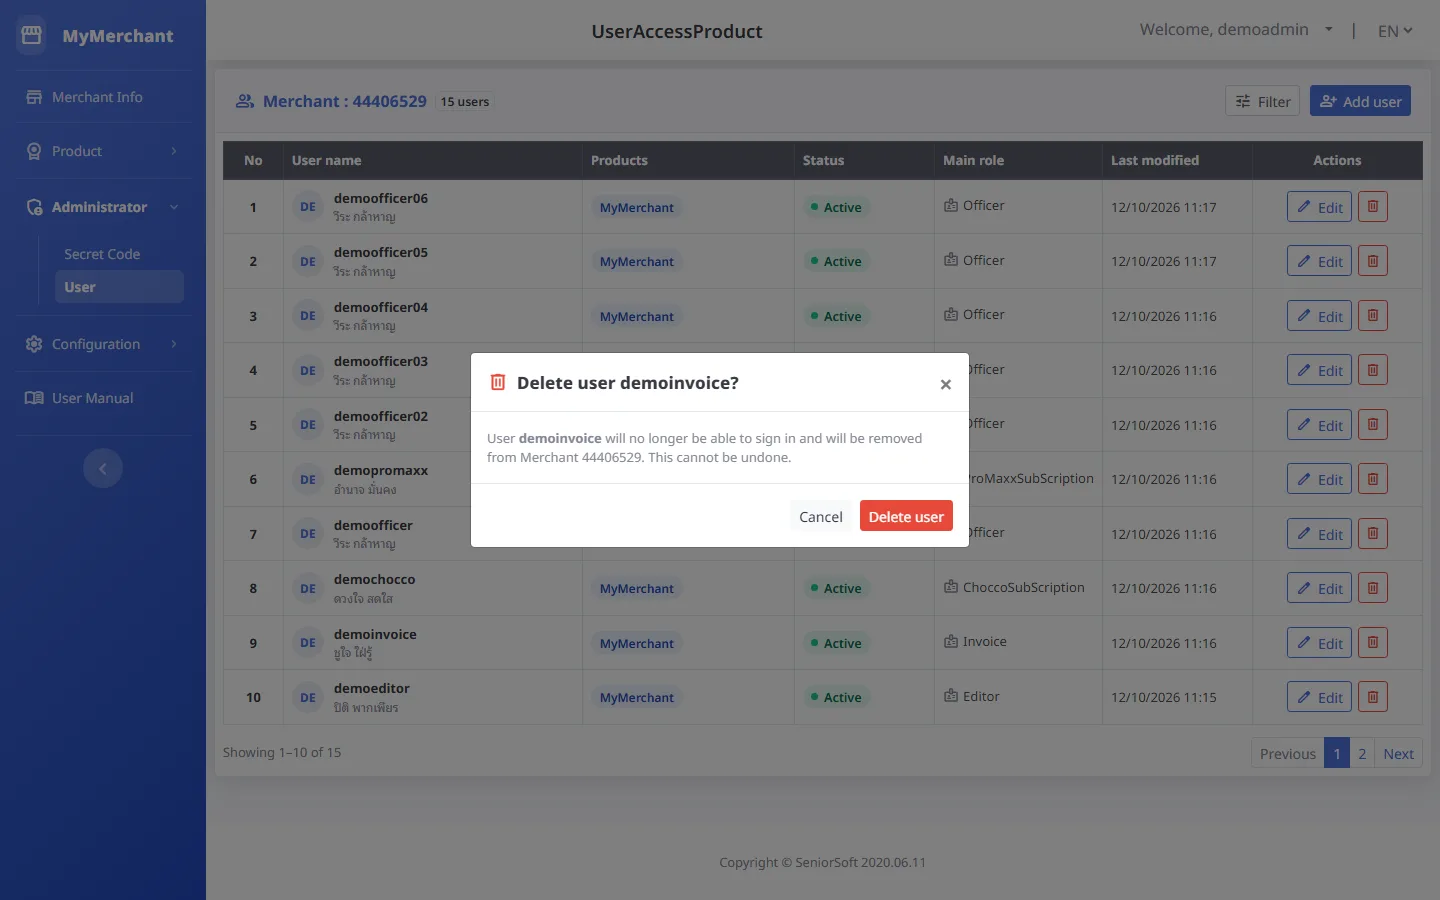Viewport: 1440px width, 900px height.
Task: Click trash icon for demoinvoice row
Action: (x=1372, y=643)
